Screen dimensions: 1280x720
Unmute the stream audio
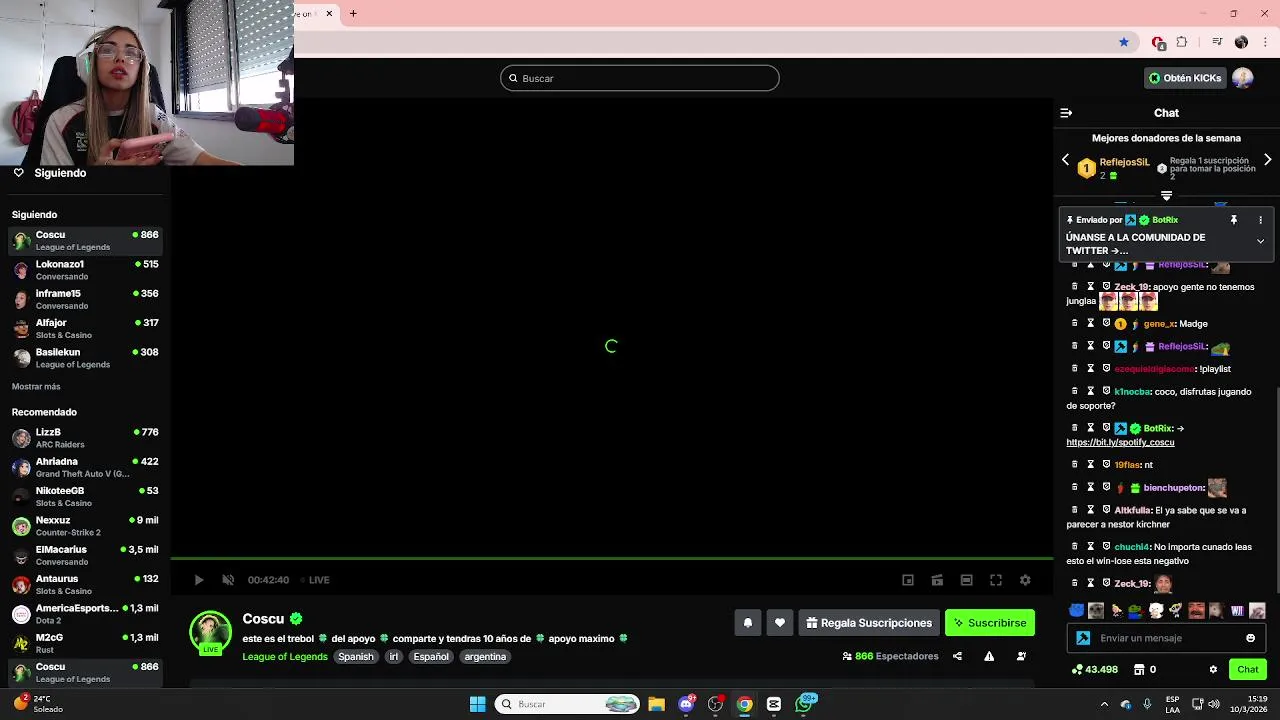(x=228, y=580)
